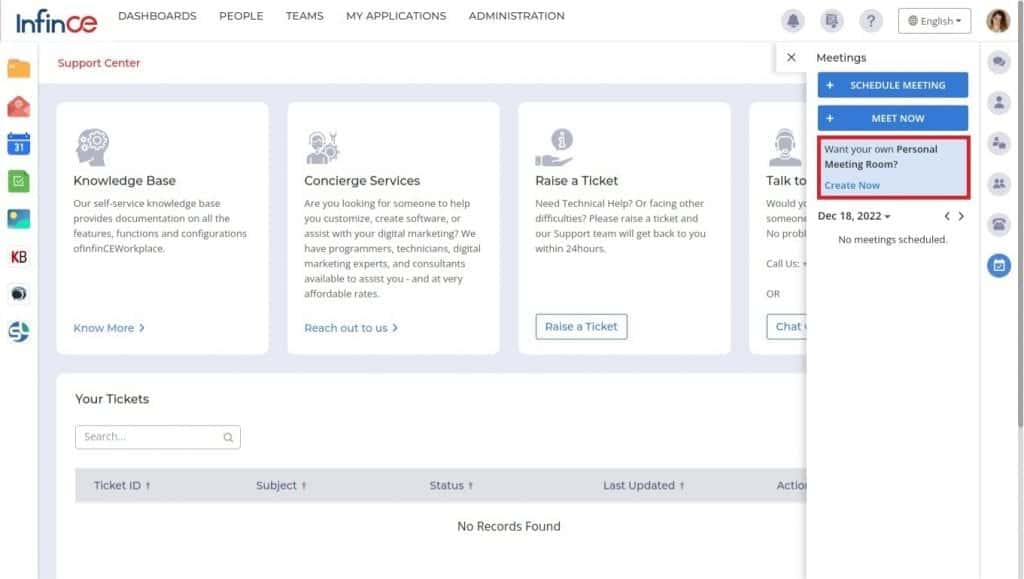Click the 'Meetings' panel heading
The height and width of the screenshot is (579, 1024).
click(x=841, y=57)
